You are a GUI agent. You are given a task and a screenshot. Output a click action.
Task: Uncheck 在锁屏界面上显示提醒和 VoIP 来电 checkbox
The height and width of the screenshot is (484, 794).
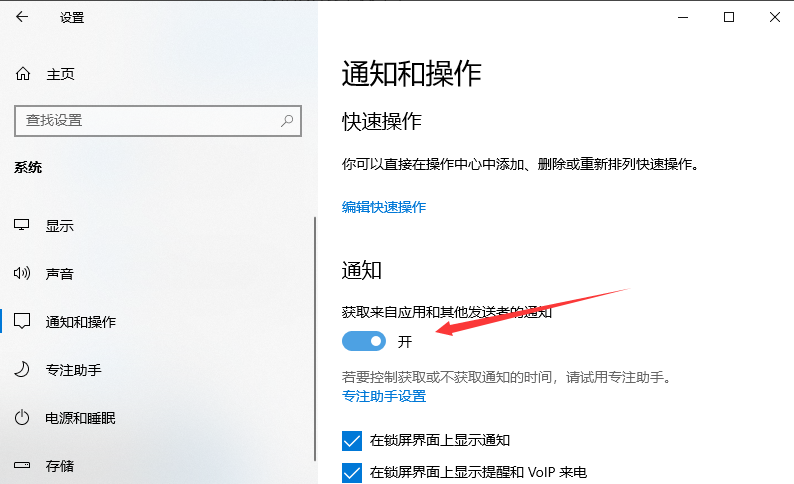[352, 471]
